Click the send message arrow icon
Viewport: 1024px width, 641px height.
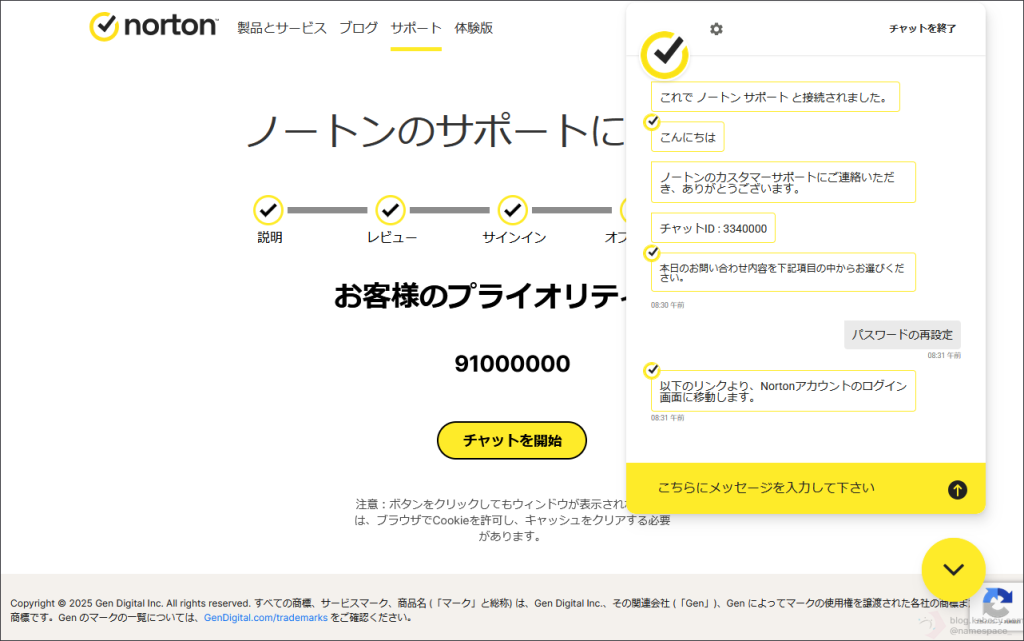click(957, 489)
